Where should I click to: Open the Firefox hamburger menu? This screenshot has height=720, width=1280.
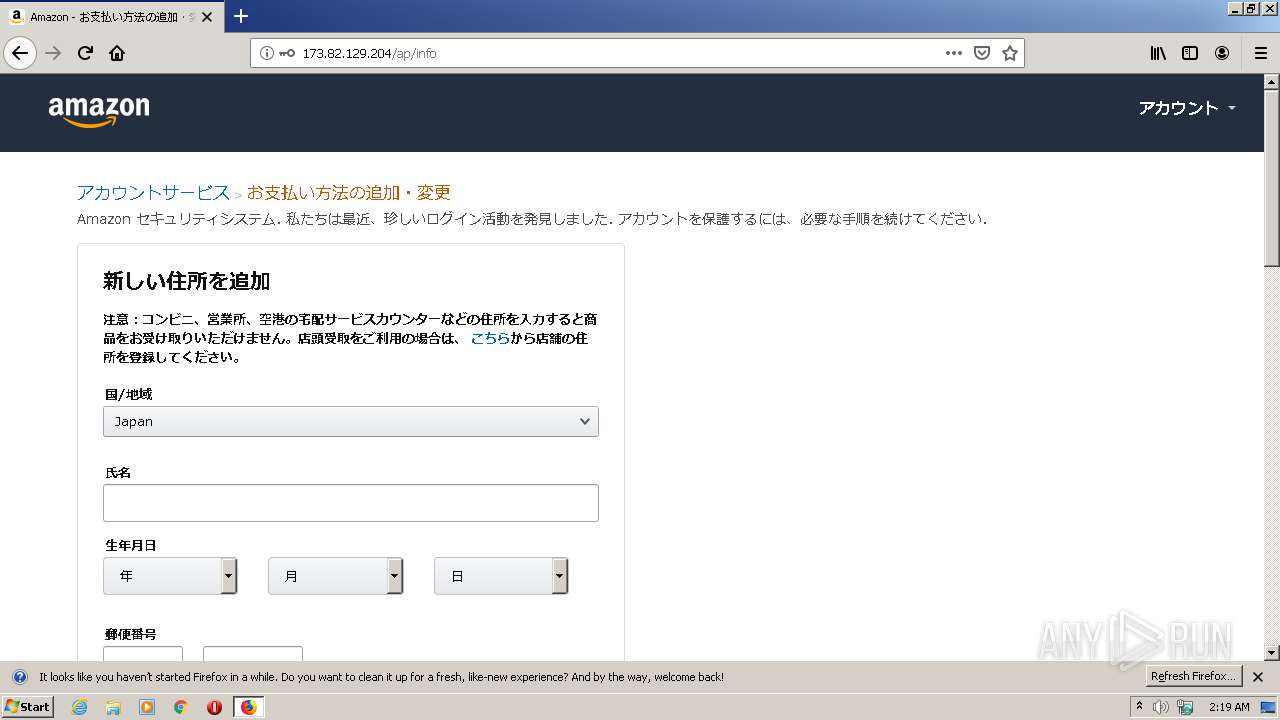tap(1260, 53)
